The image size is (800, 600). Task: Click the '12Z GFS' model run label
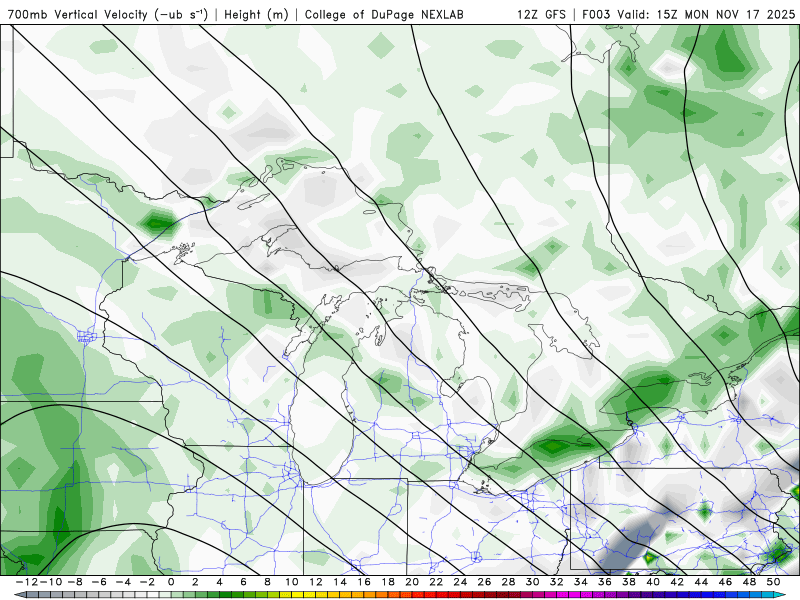[x=541, y=15]
